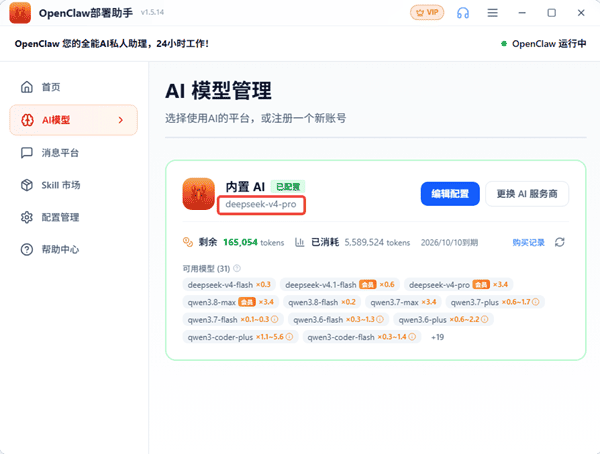
Task: Open the hamburger menu in title bar
Action: click(492, 13)
